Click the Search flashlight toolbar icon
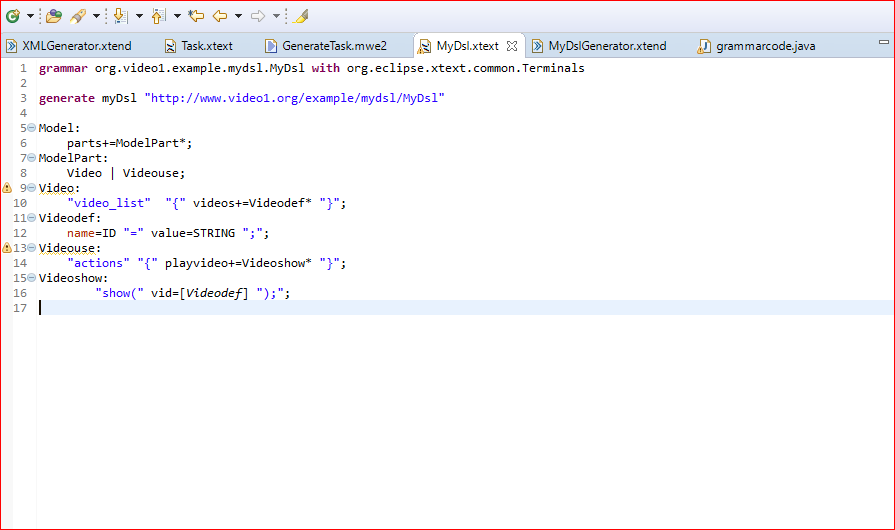Screen dimensions: 895x530 (78, 16)
